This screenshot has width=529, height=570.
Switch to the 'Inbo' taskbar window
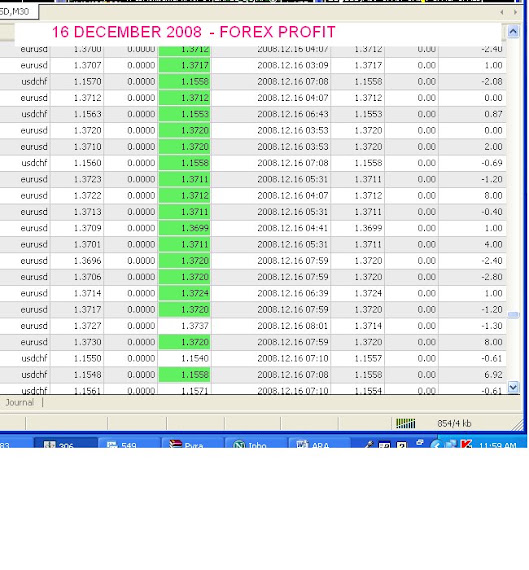pyautogui.click(x=256, y=443)
